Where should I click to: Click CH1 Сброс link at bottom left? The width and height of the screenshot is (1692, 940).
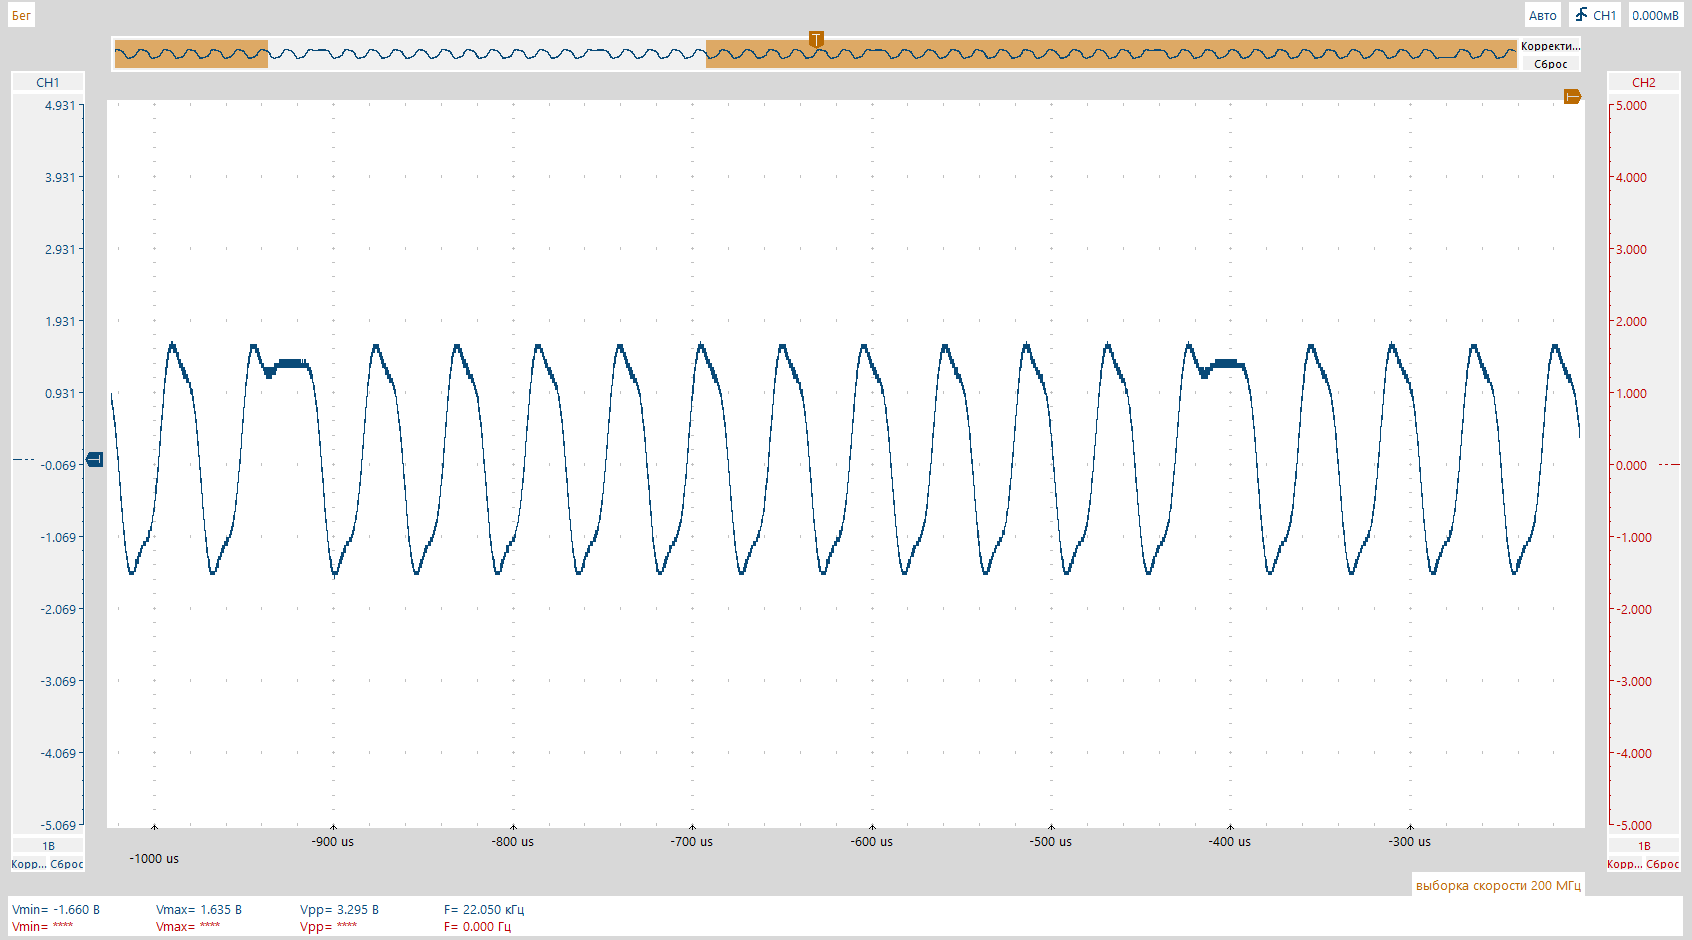click(x=67, y=864)
